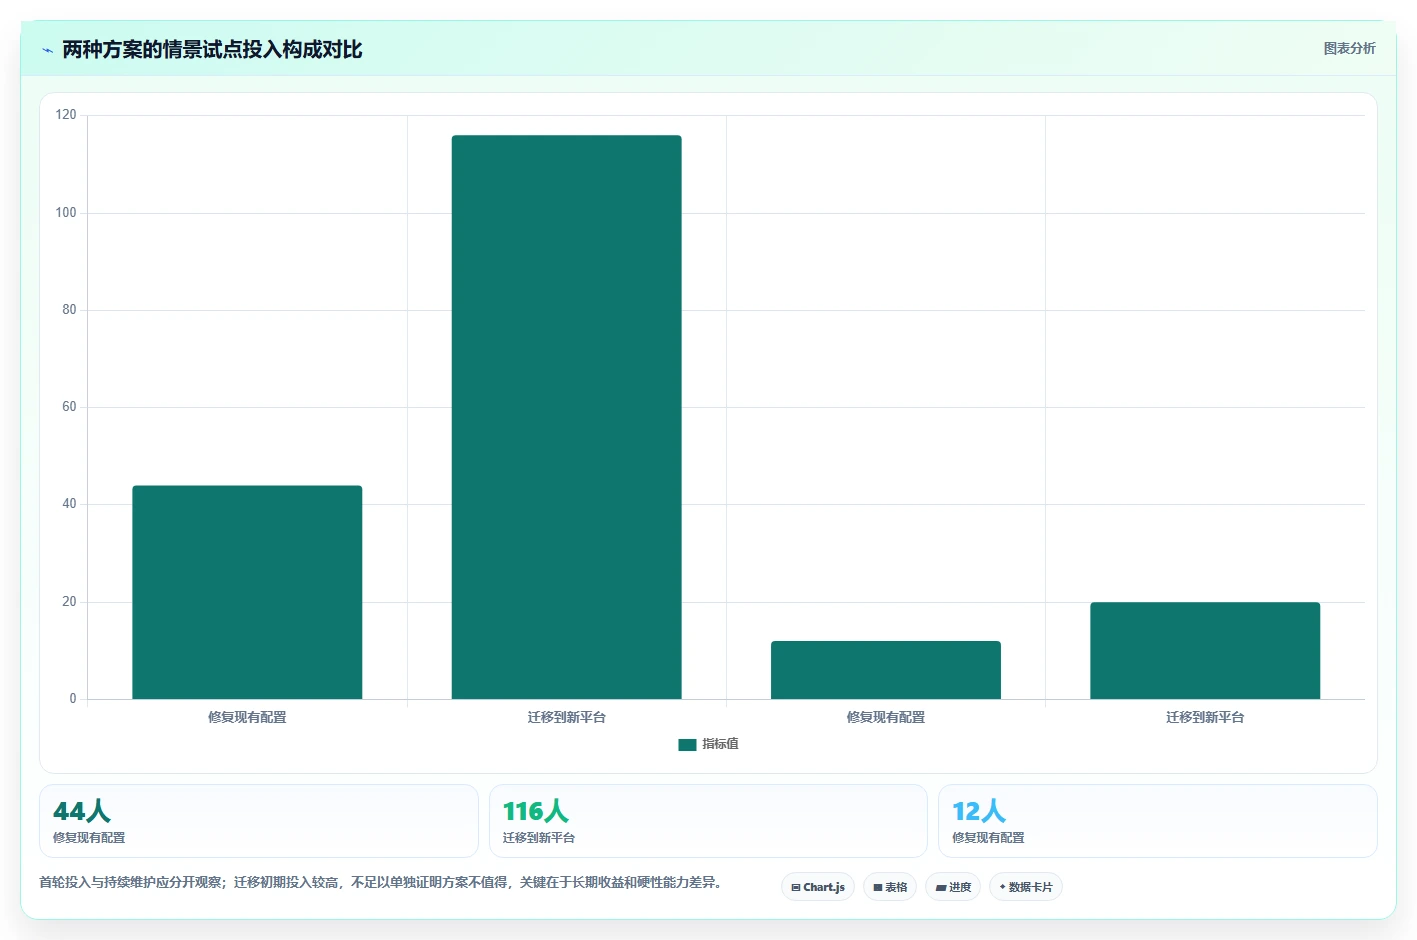This screenshot has height=940, width=1417.
Task: Toggle the 指标值 legend color swatch
Action: pyautogui.click(x=687, y=744)
